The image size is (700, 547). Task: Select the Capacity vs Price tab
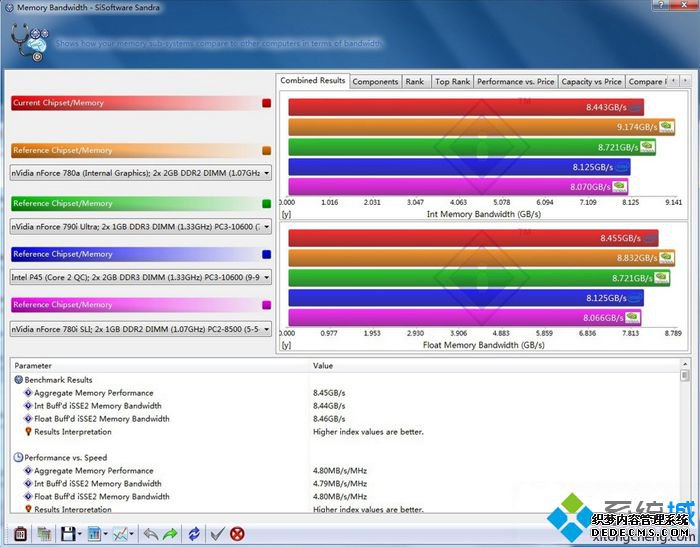(x=592, y=82)
